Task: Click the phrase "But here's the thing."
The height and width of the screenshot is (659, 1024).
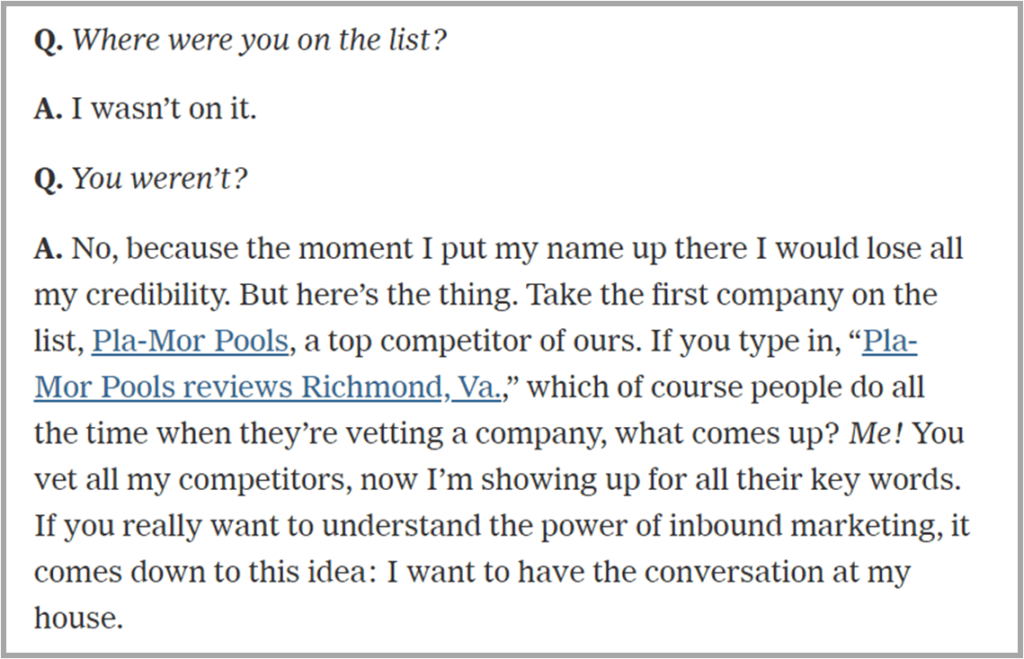Action: click(x=379, y=295)
